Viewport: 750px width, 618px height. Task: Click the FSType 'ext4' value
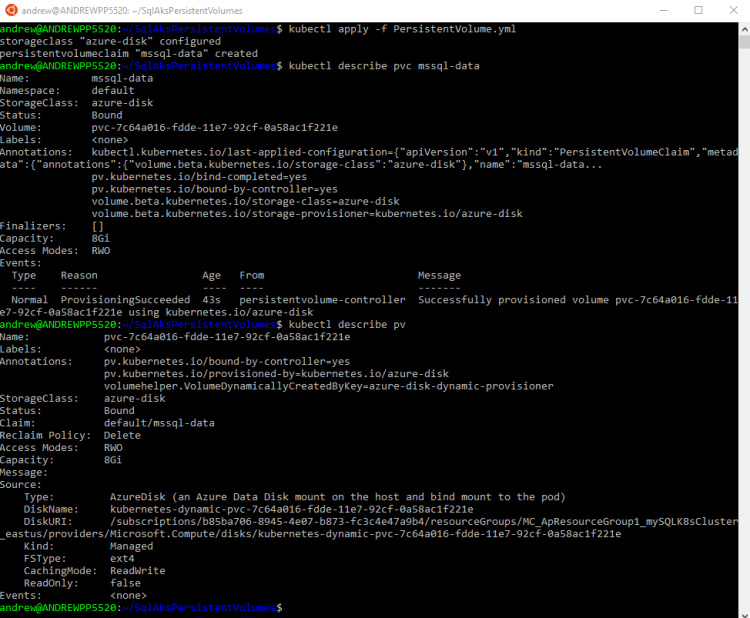click(x=122, y=558)
